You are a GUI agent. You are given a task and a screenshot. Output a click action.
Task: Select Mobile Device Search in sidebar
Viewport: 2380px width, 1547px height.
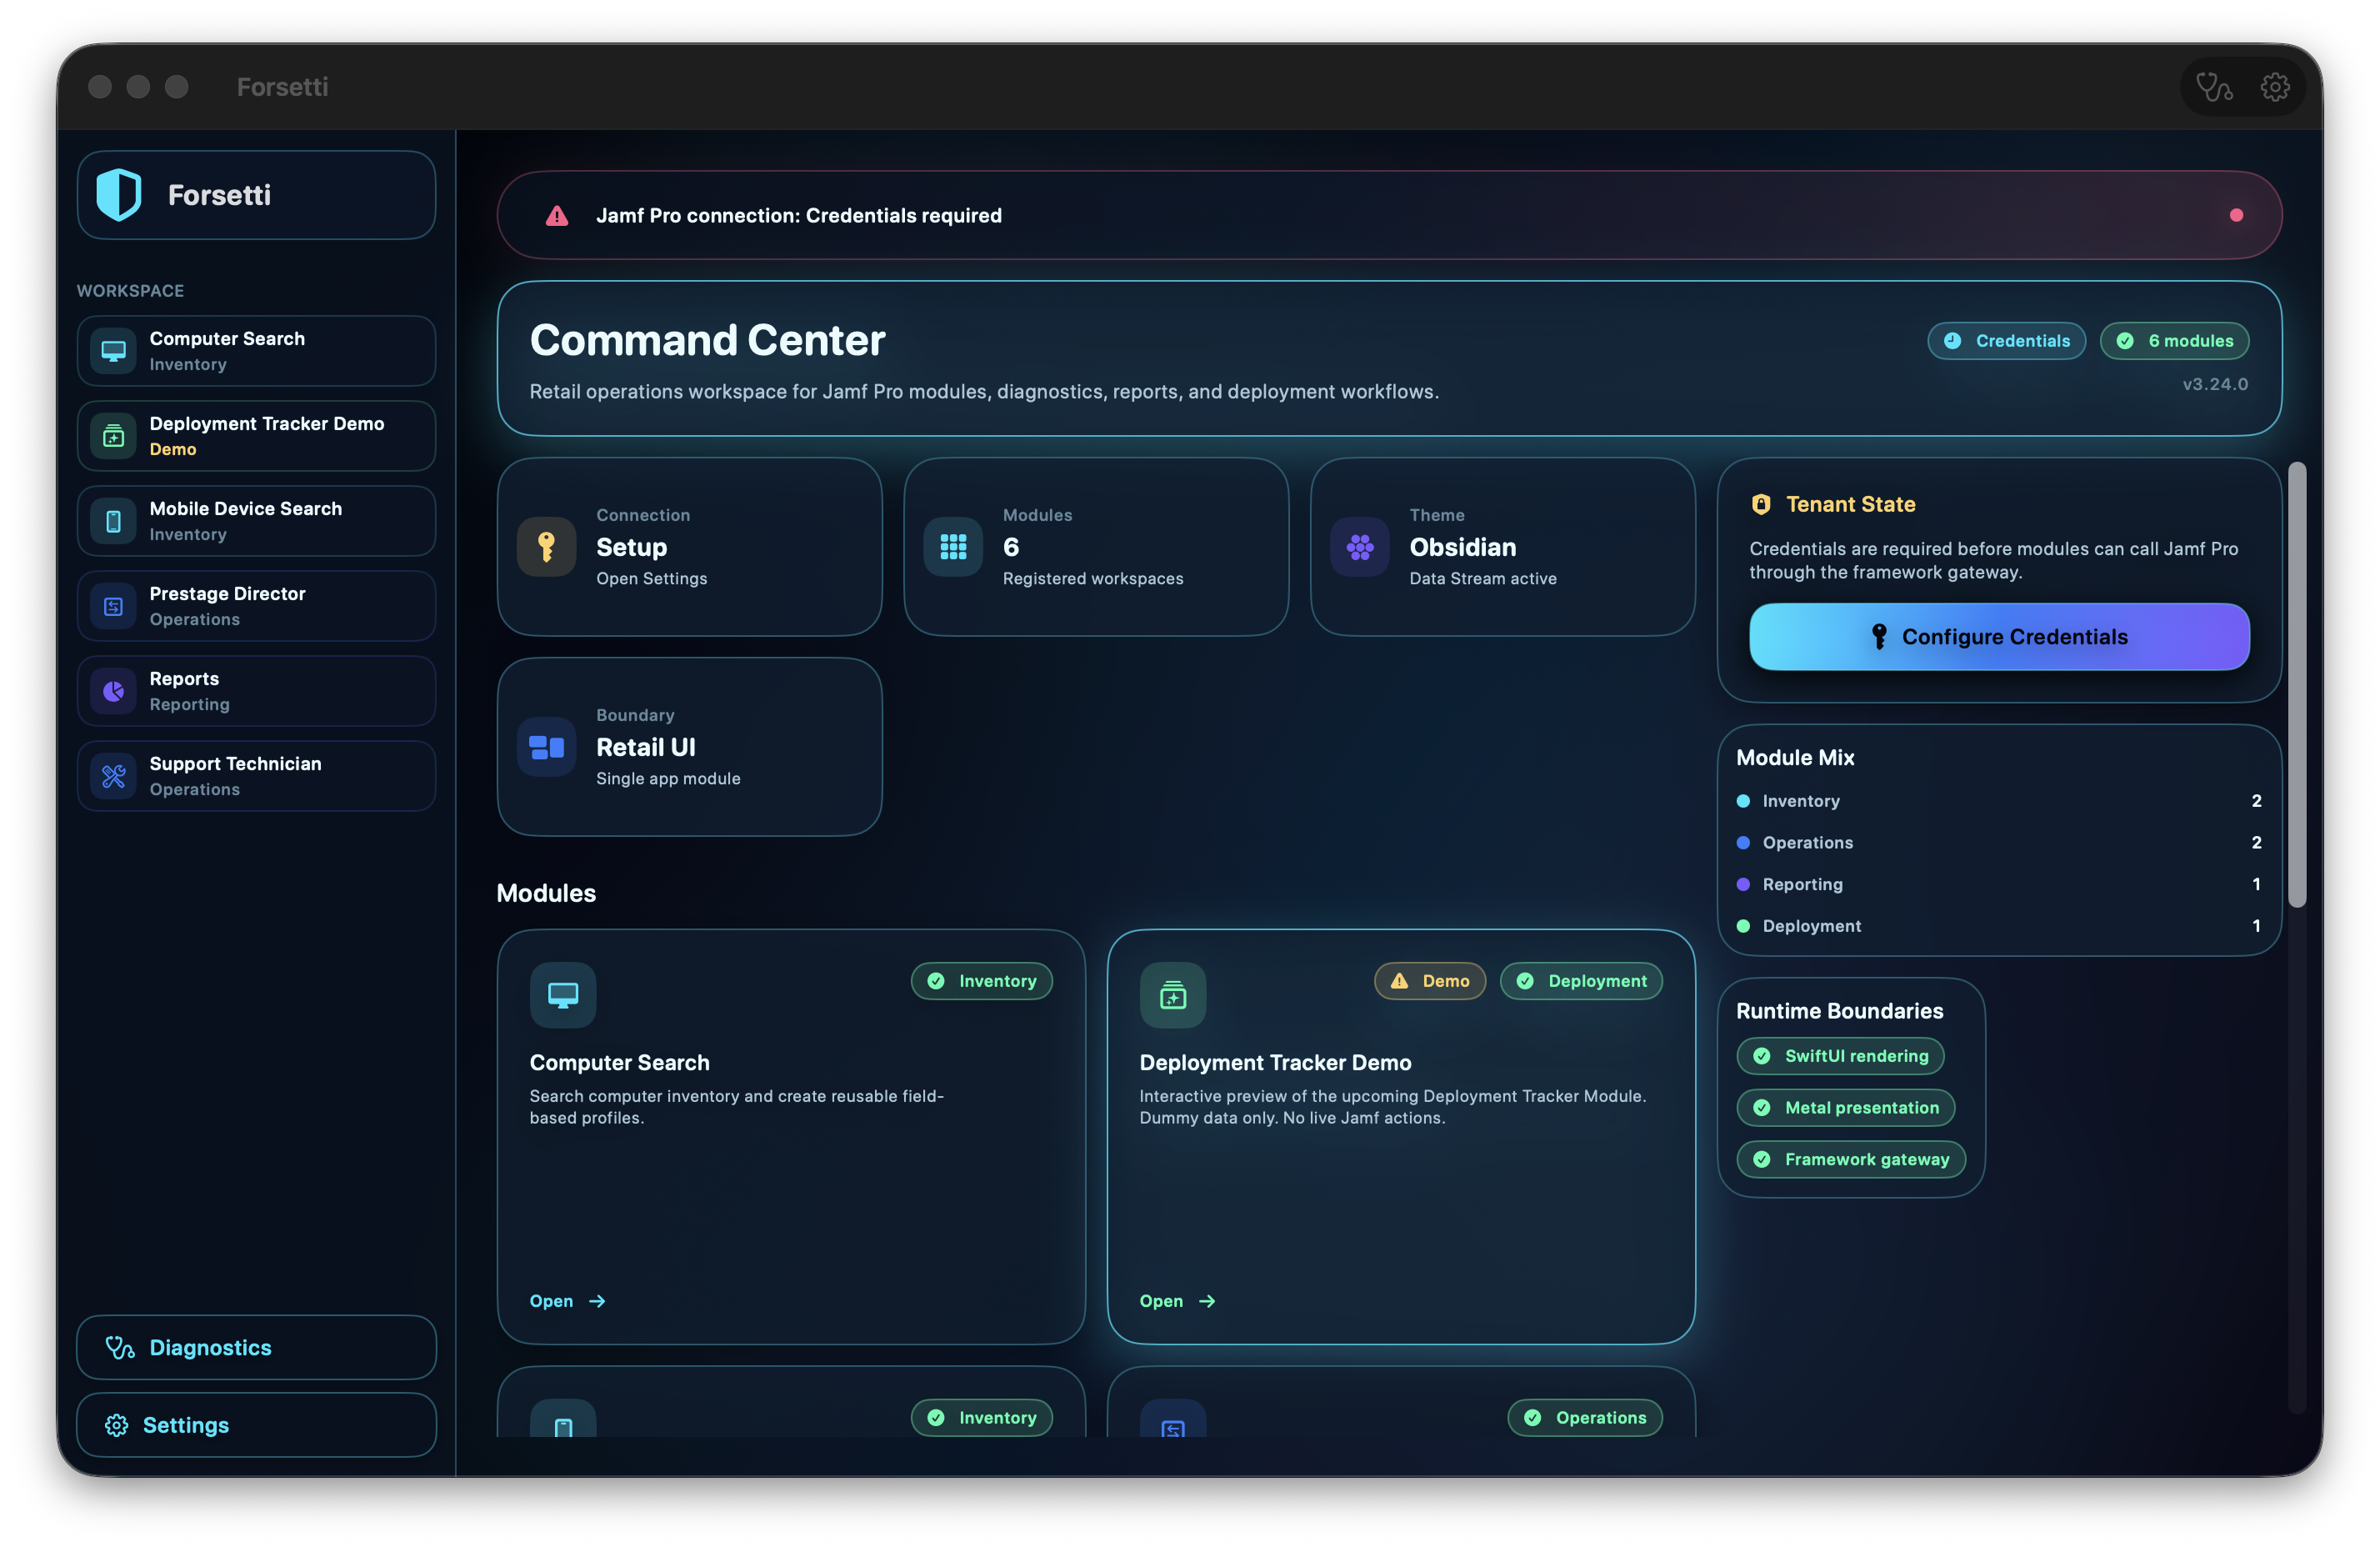click(256, 521)
